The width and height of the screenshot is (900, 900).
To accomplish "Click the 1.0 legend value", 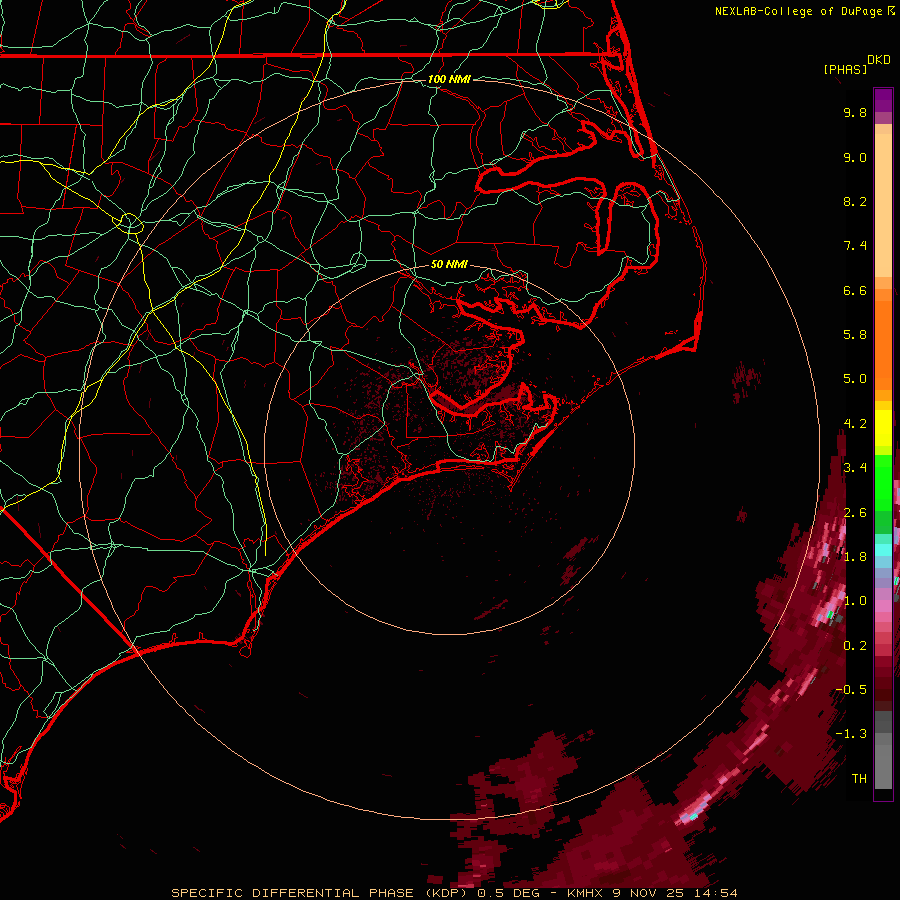I will 855,601.
